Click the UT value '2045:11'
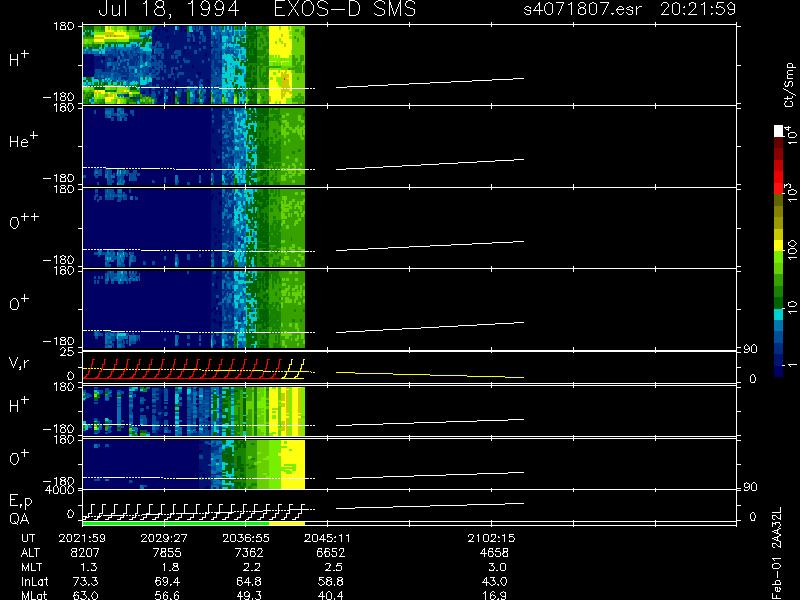Image resolution: width=800 pixels, height=600 pixels. 328,538
